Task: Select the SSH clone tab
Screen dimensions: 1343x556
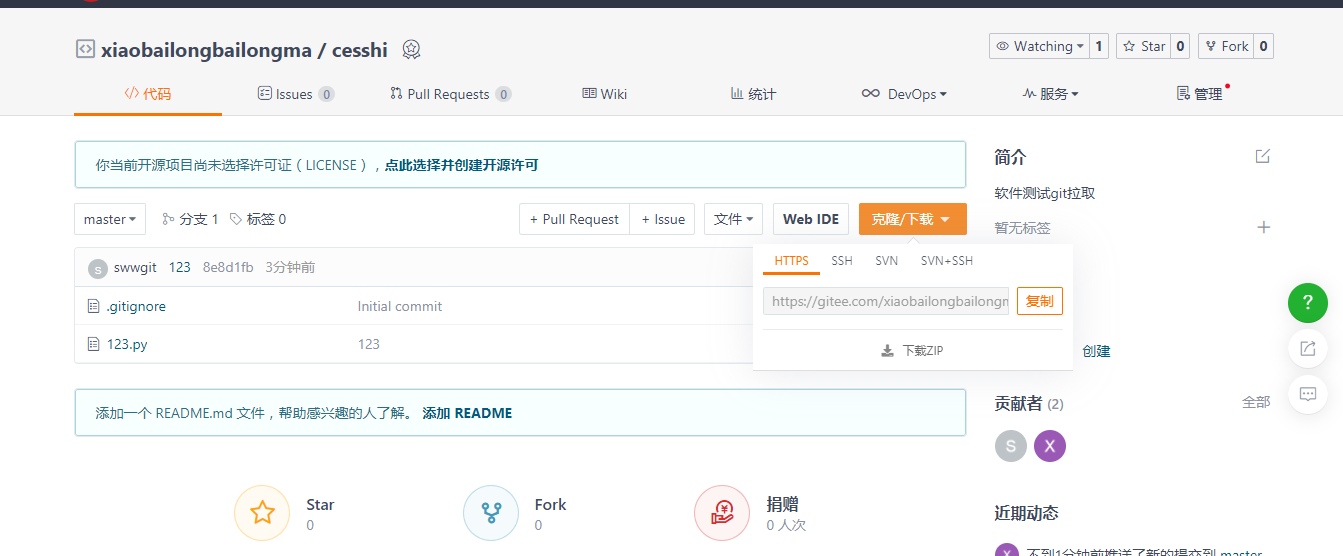Action: [842, 261]
